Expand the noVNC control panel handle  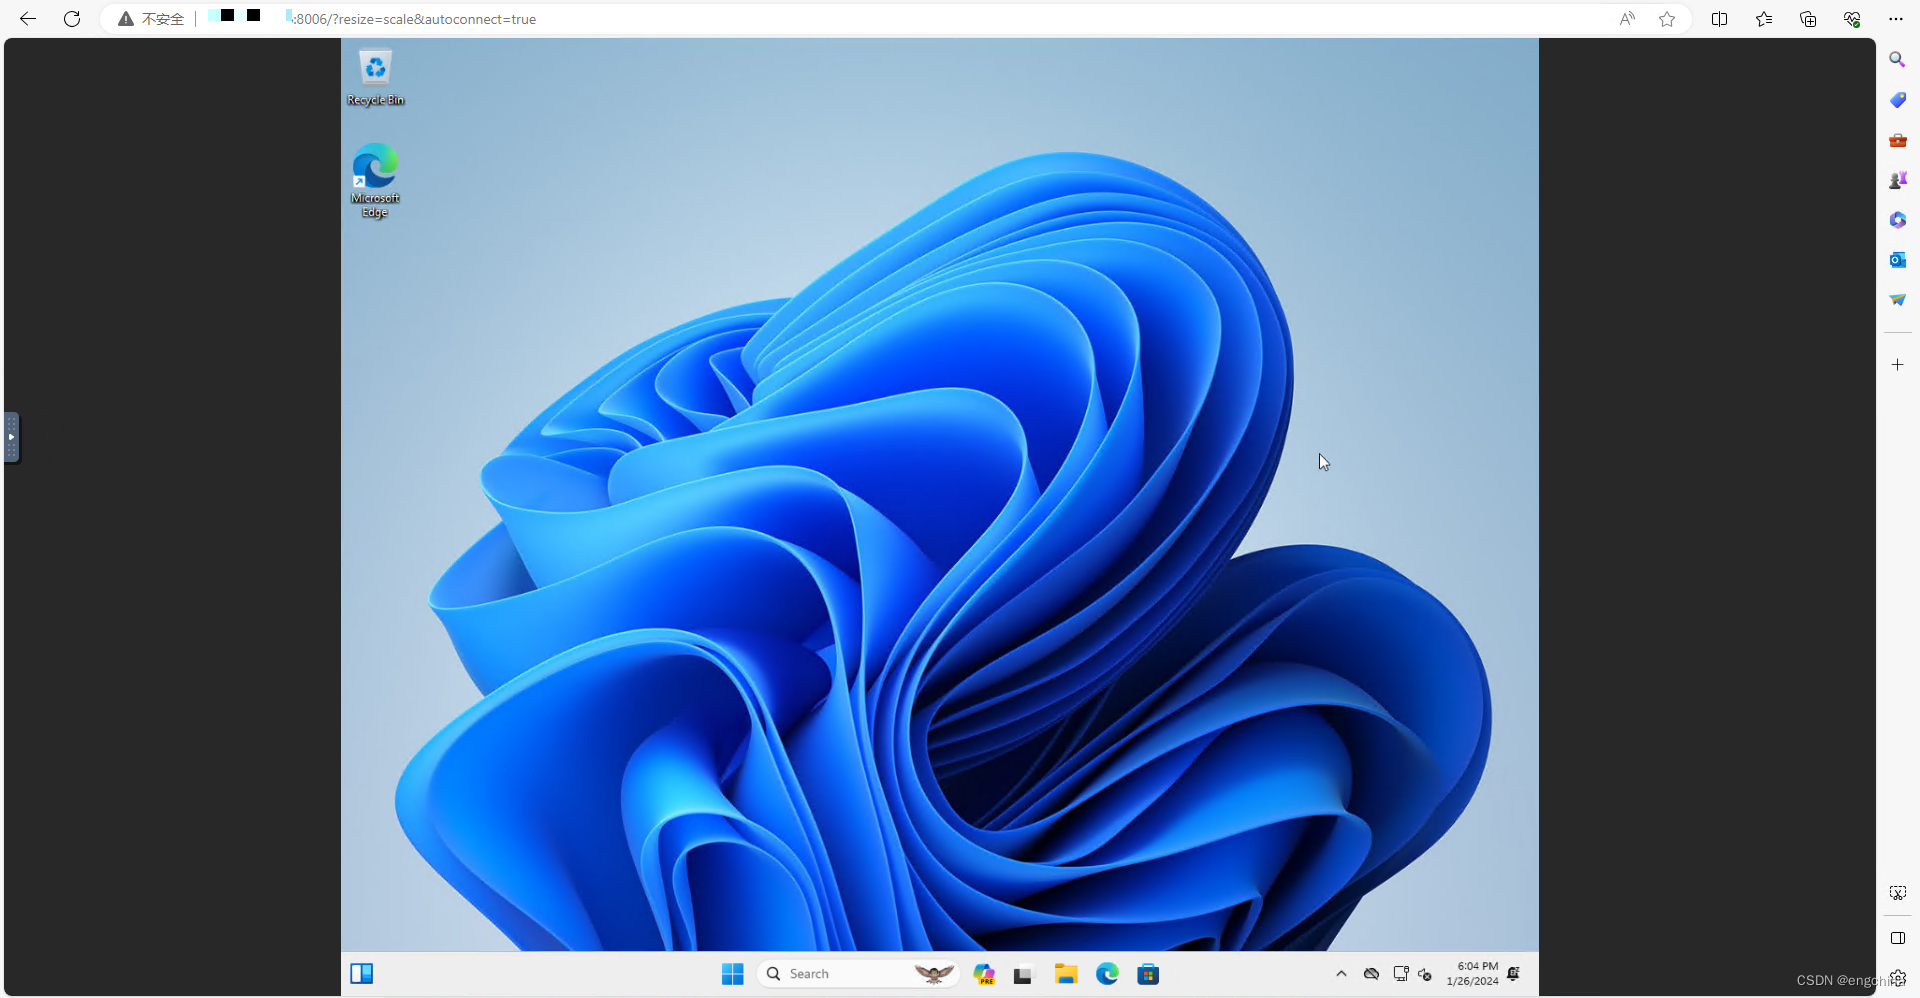click(11, 437)
